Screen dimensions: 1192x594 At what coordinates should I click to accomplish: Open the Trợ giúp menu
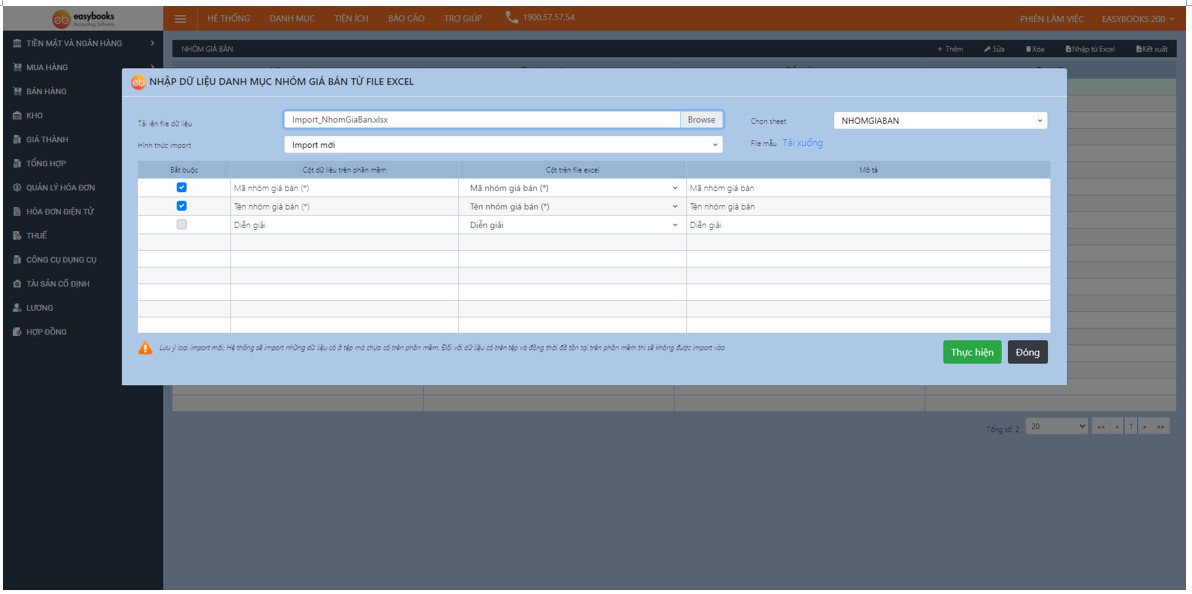463,18
